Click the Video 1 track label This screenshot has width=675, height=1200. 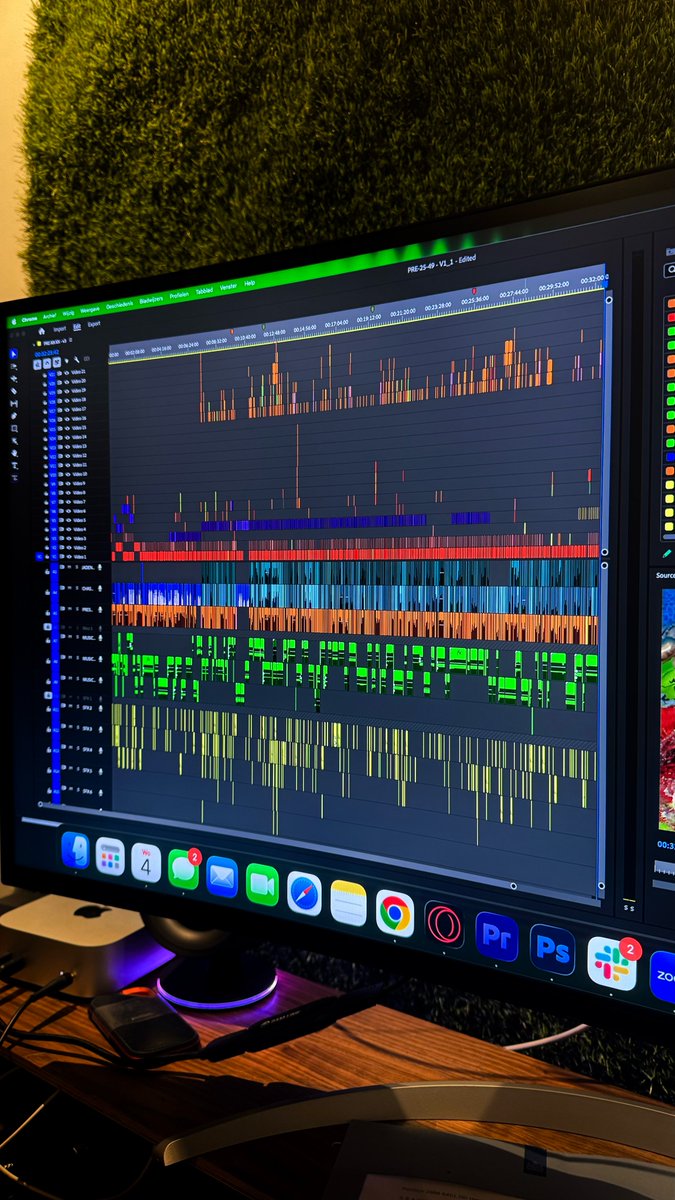coord(80,557)
